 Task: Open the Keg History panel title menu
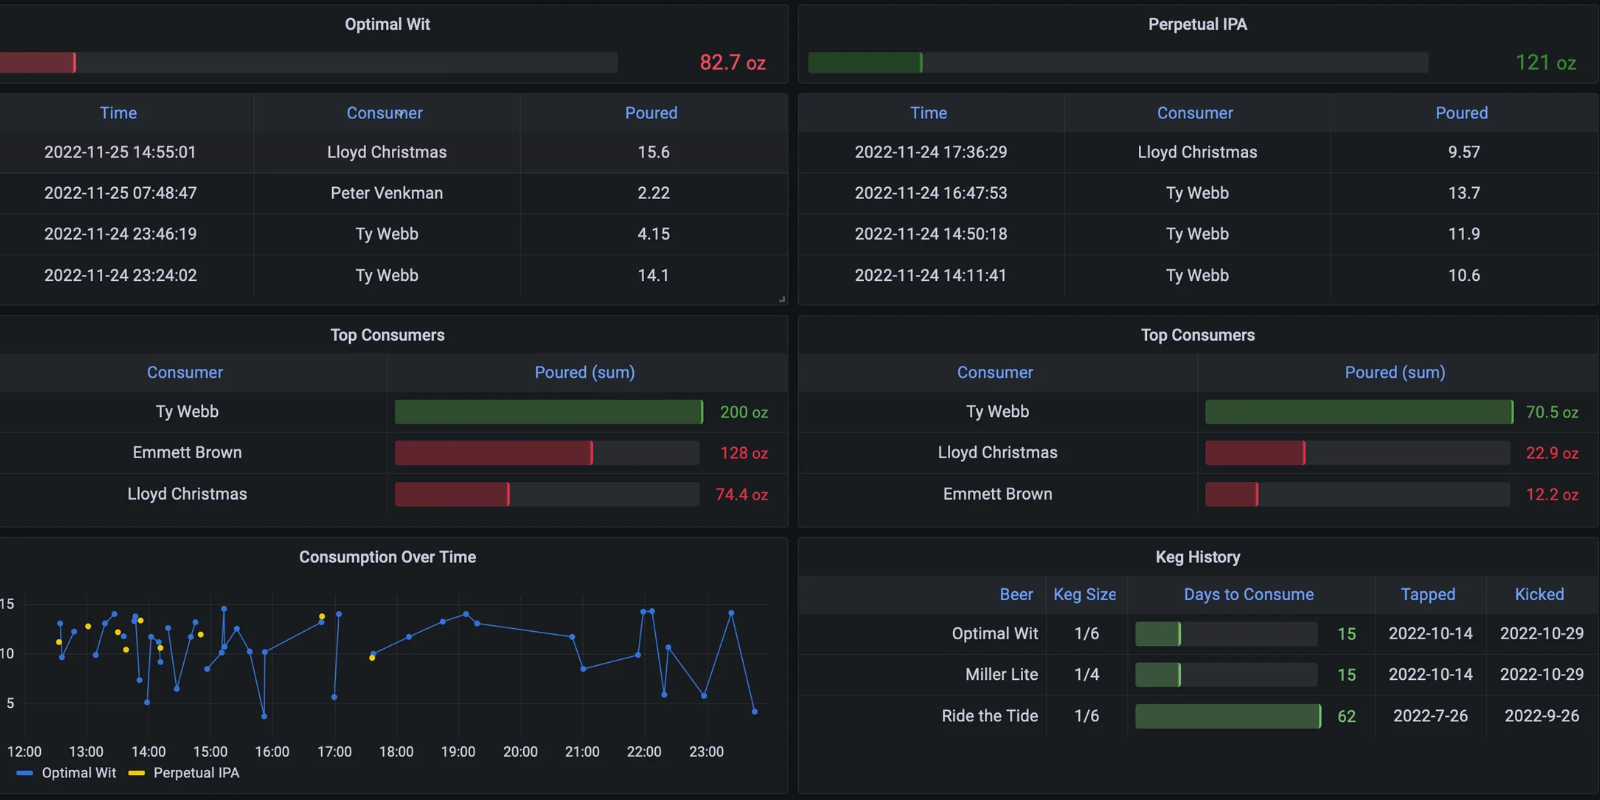pos(1197,557)
